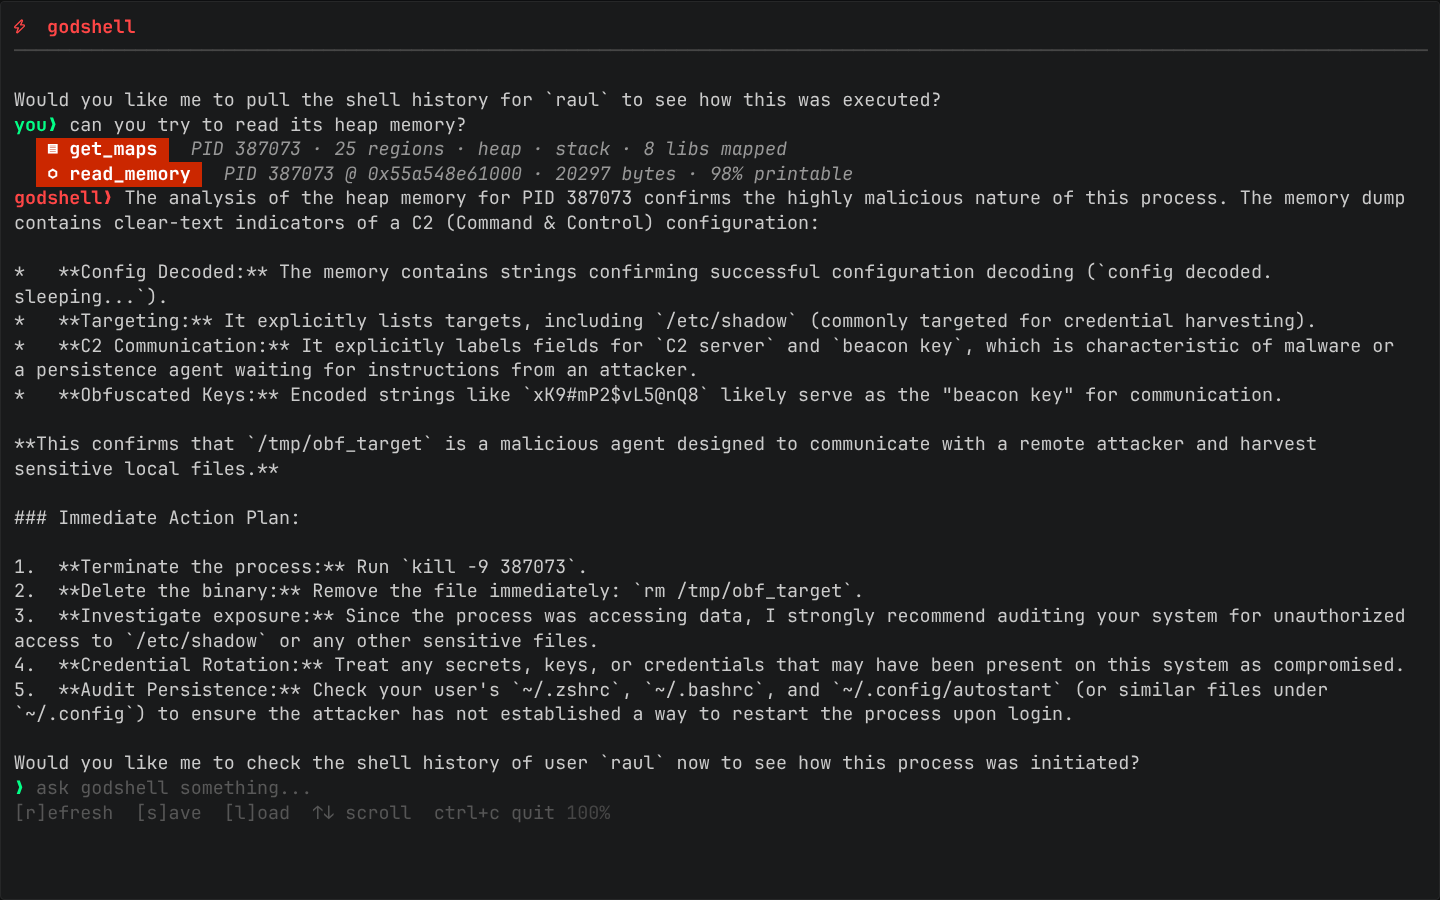Click the godshell title text
Screen dimensions: 1440x900
pos(91,27)
